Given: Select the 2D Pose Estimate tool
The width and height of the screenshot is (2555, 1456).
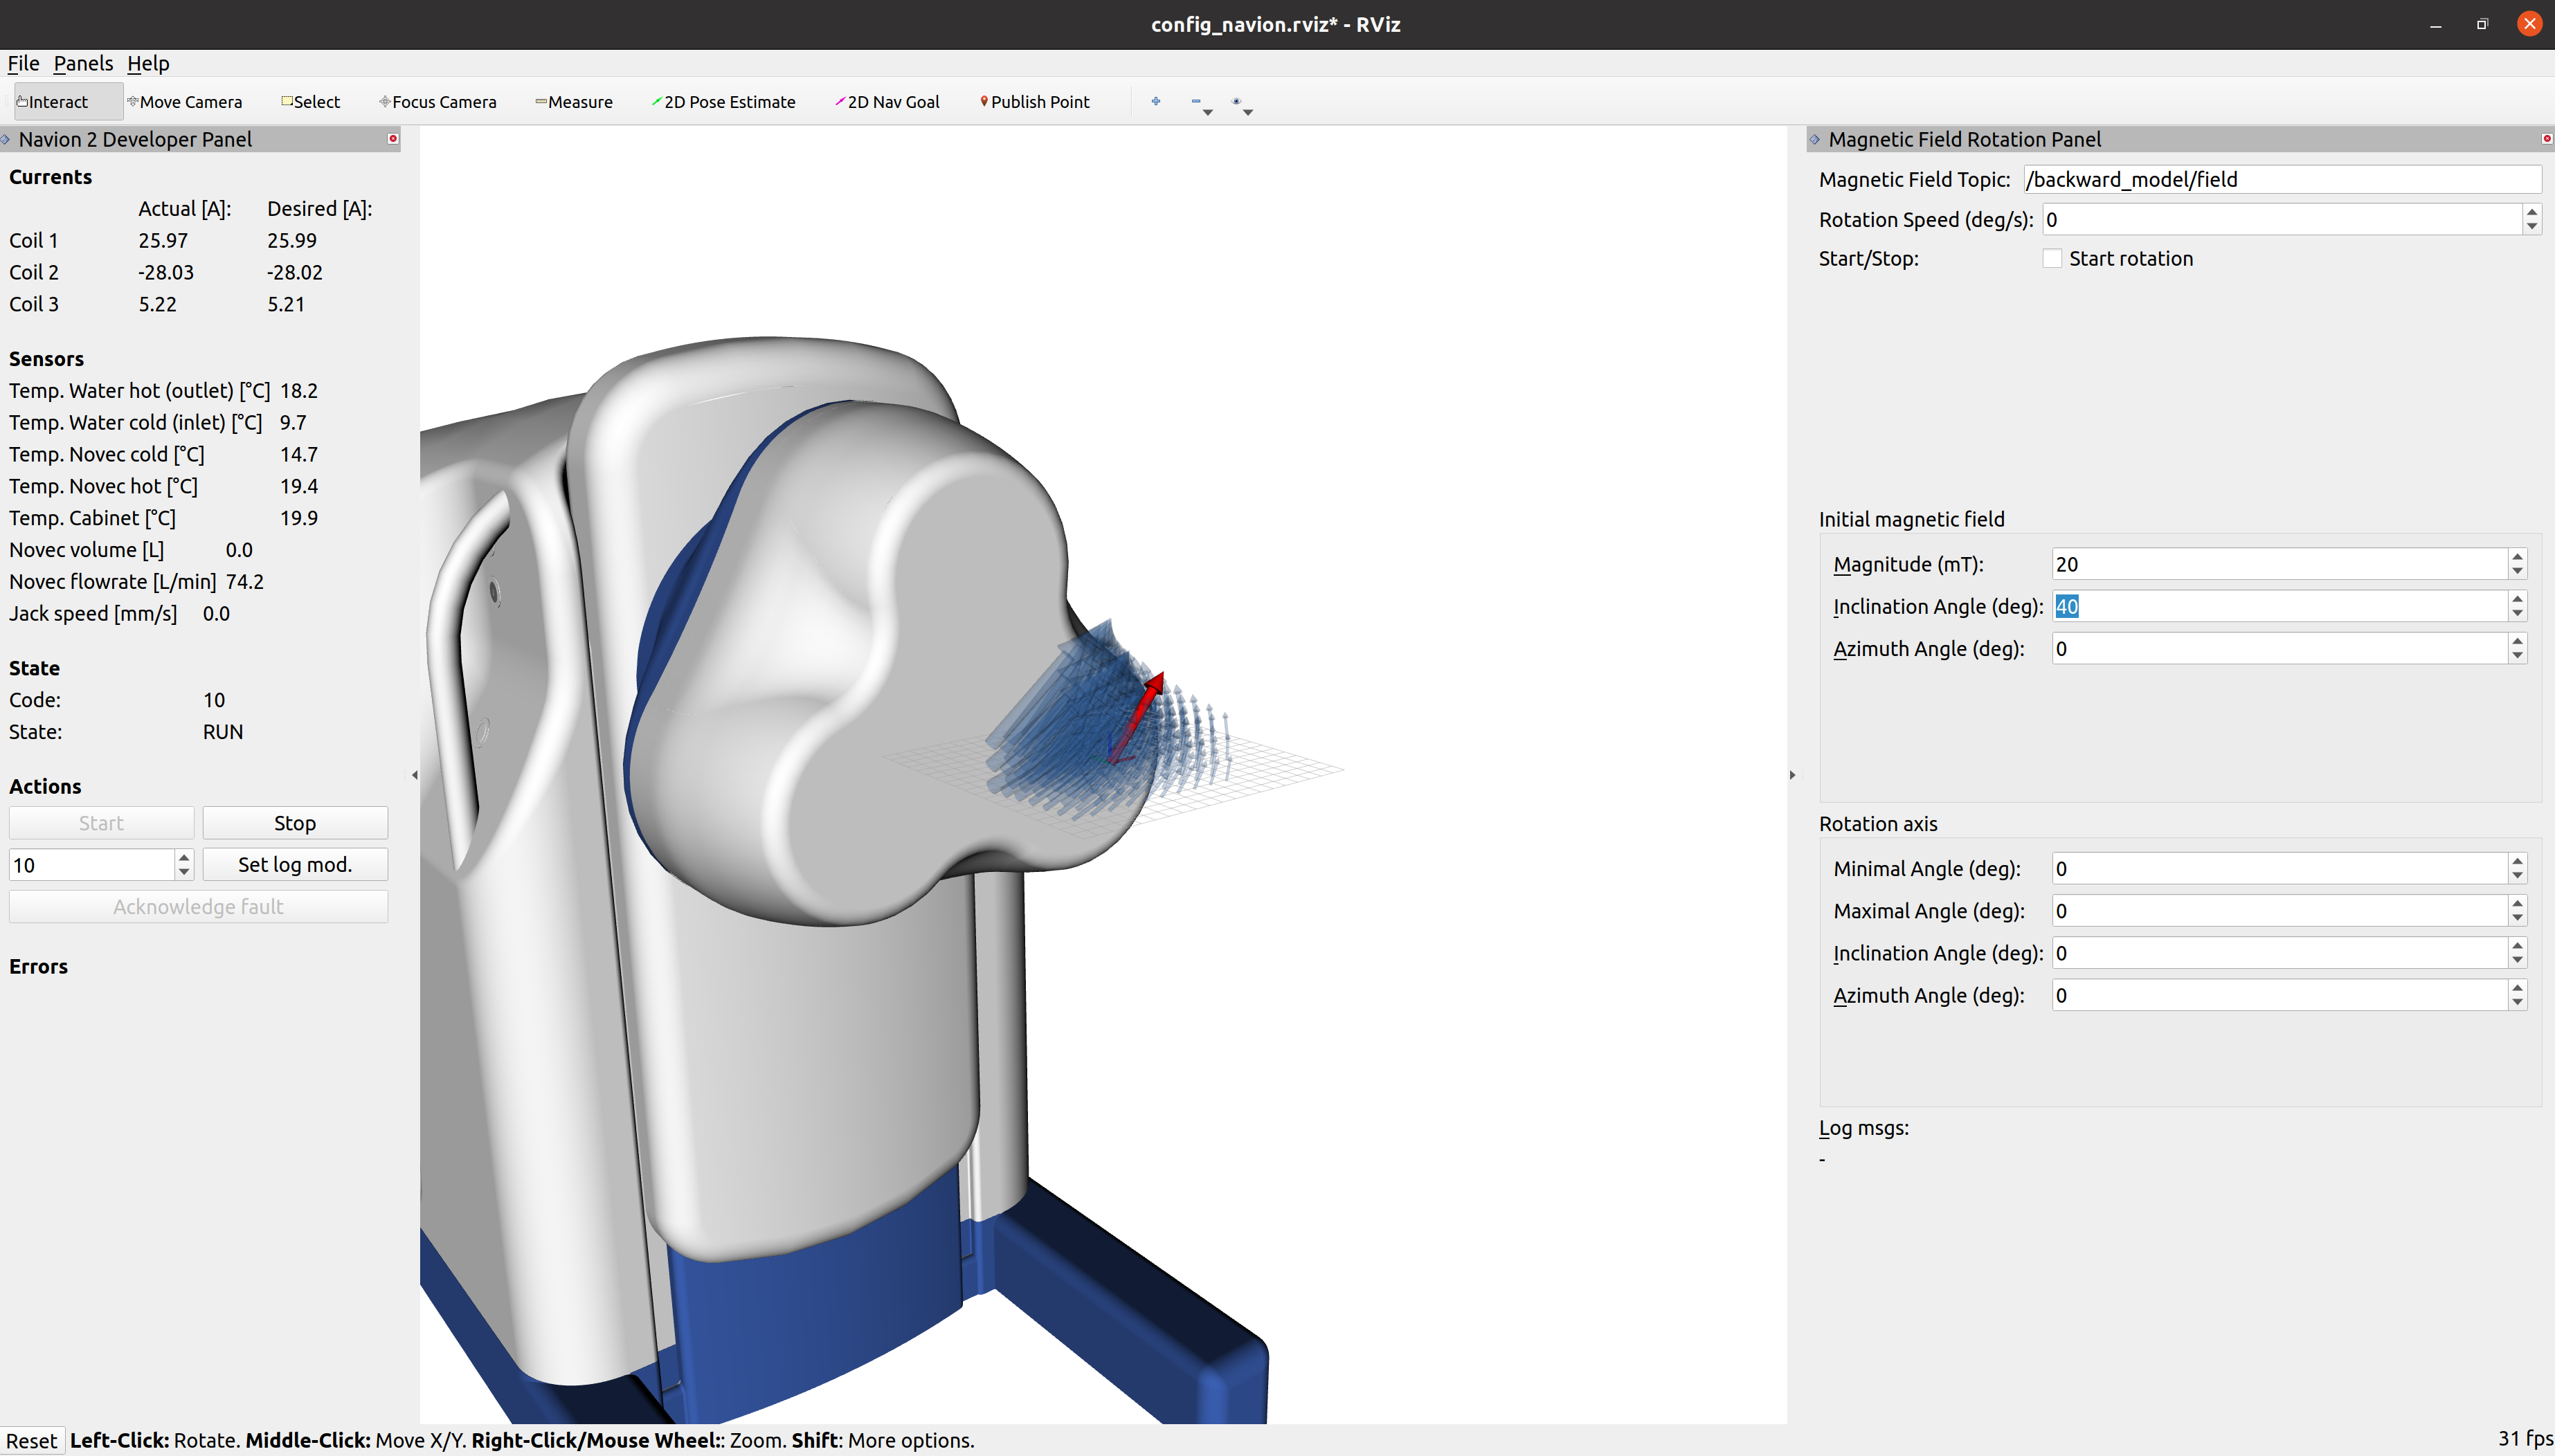Looking at the screenshot, I should point(724,102).
